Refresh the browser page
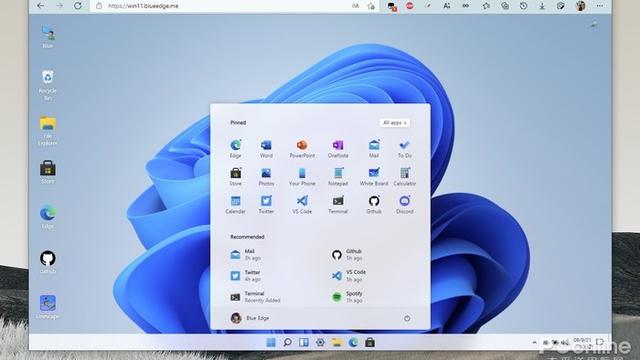The image size is (640, 360). (78, 6)
